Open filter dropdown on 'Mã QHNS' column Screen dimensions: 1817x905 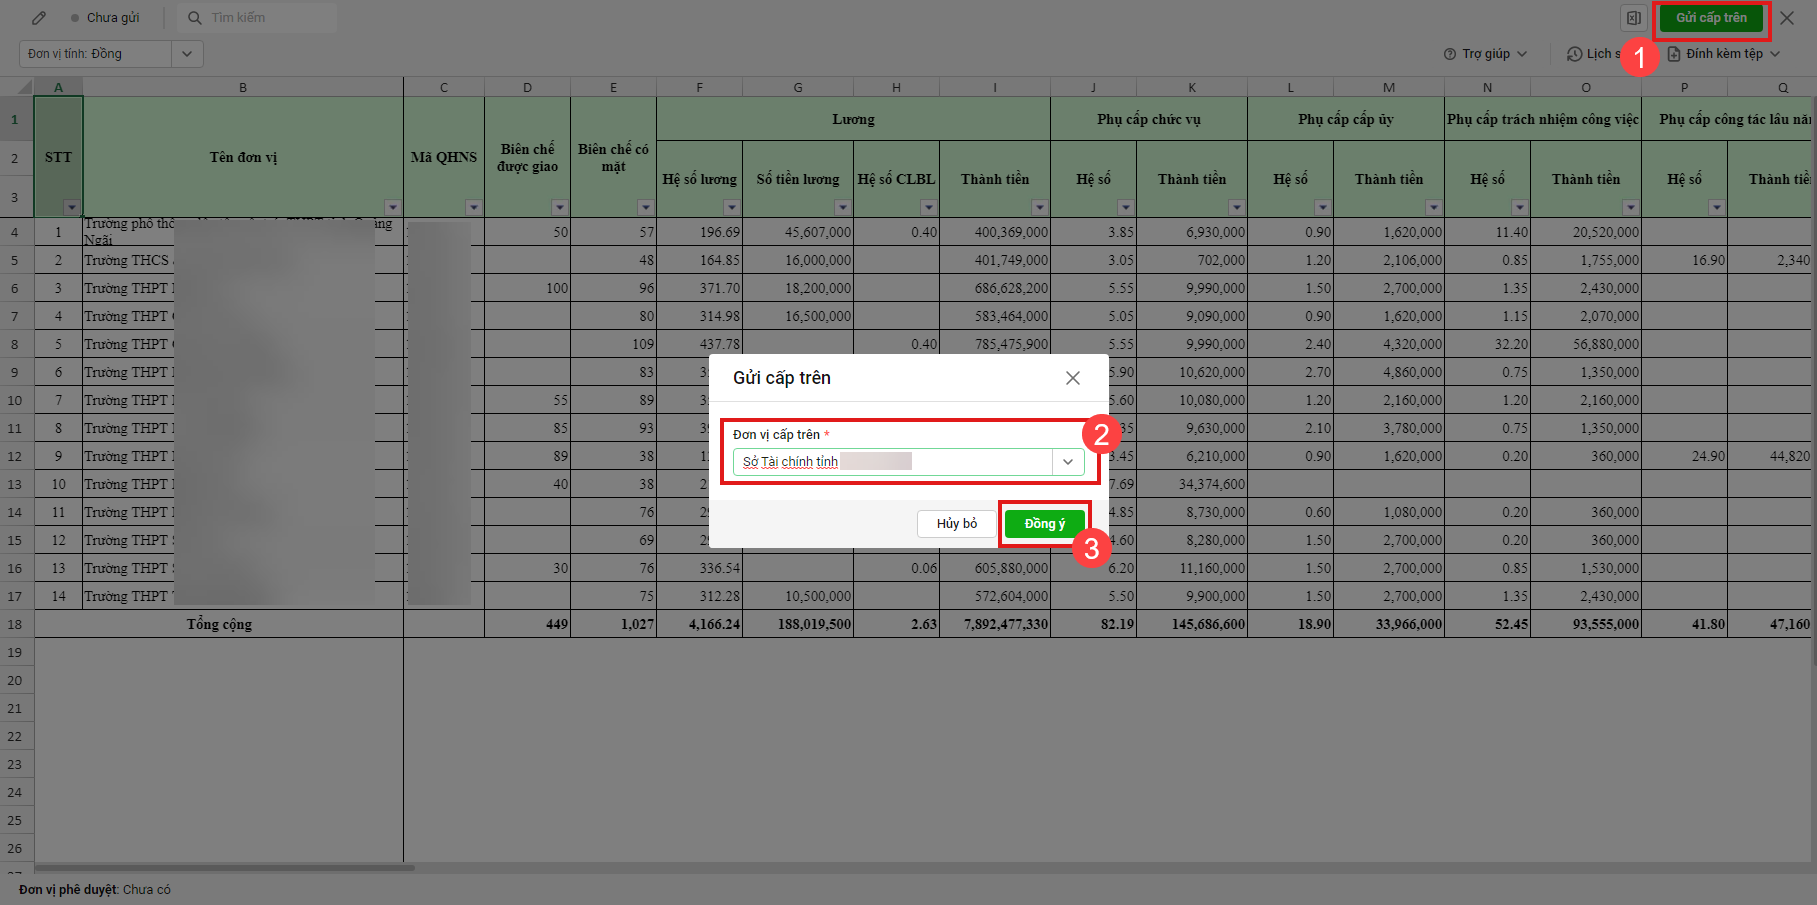[x=473, y=208]
